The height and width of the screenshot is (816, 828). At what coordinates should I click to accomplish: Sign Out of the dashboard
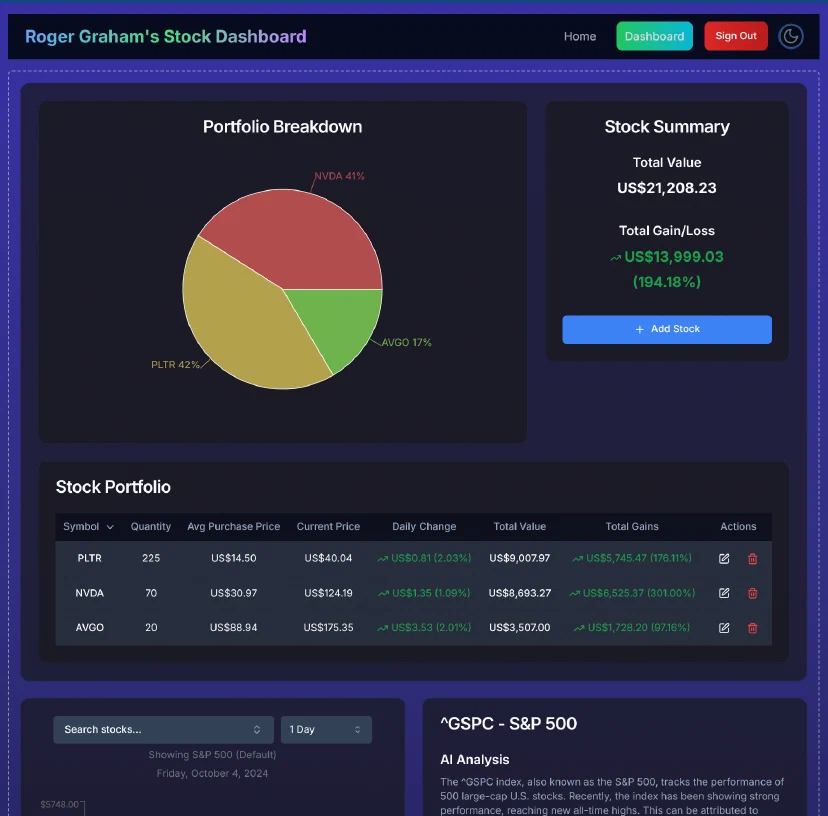736,36
